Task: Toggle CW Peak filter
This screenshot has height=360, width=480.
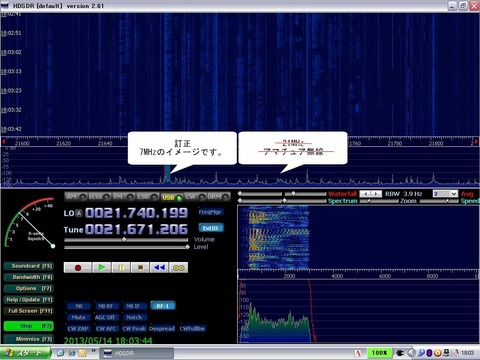Action: coord(134,329)
